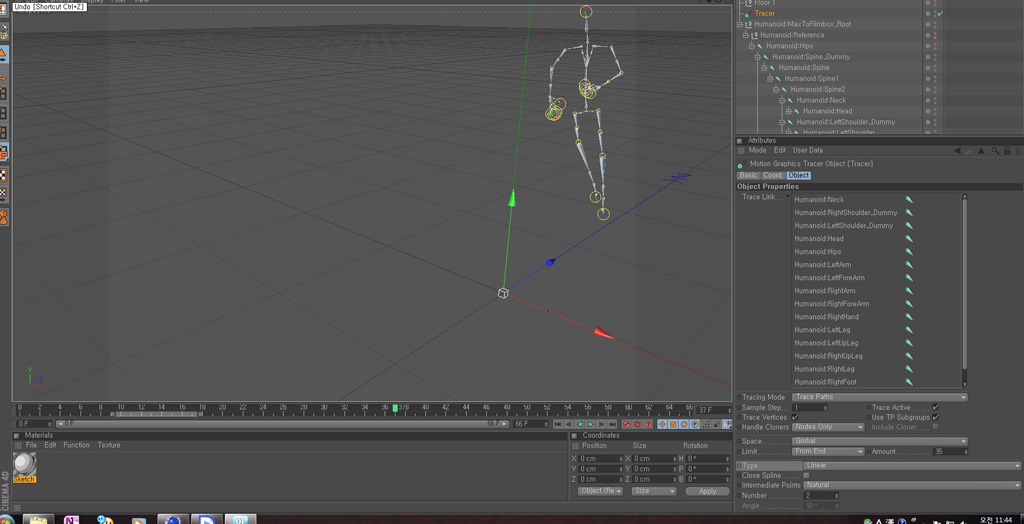Image resolution: width=1024 pixels, height=524 pixels.
Task: Open Coordinates Size mode dropdown
Action: coord(654,491)
